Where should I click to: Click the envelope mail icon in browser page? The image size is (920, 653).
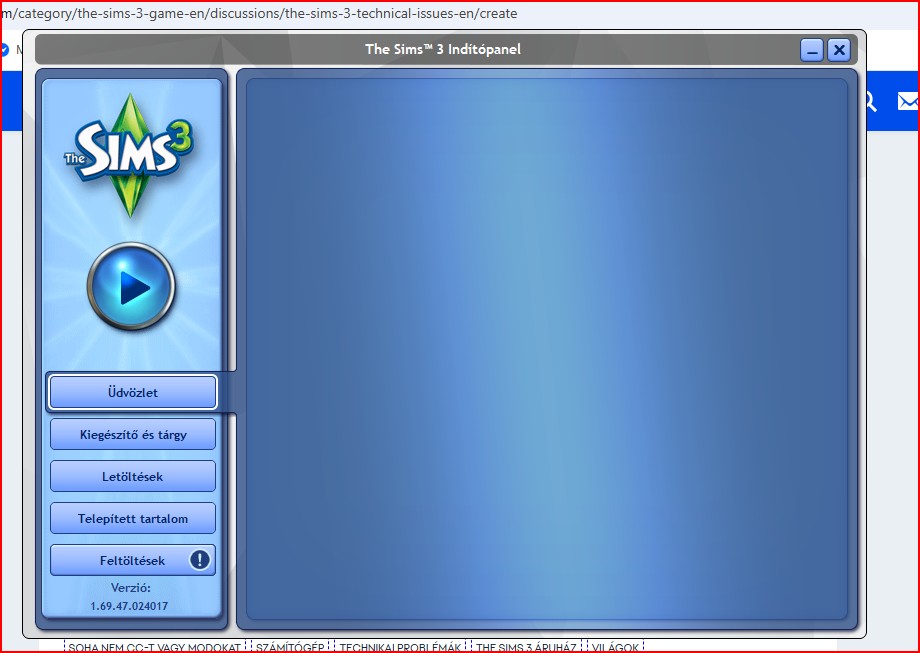[x=907, y=101]
